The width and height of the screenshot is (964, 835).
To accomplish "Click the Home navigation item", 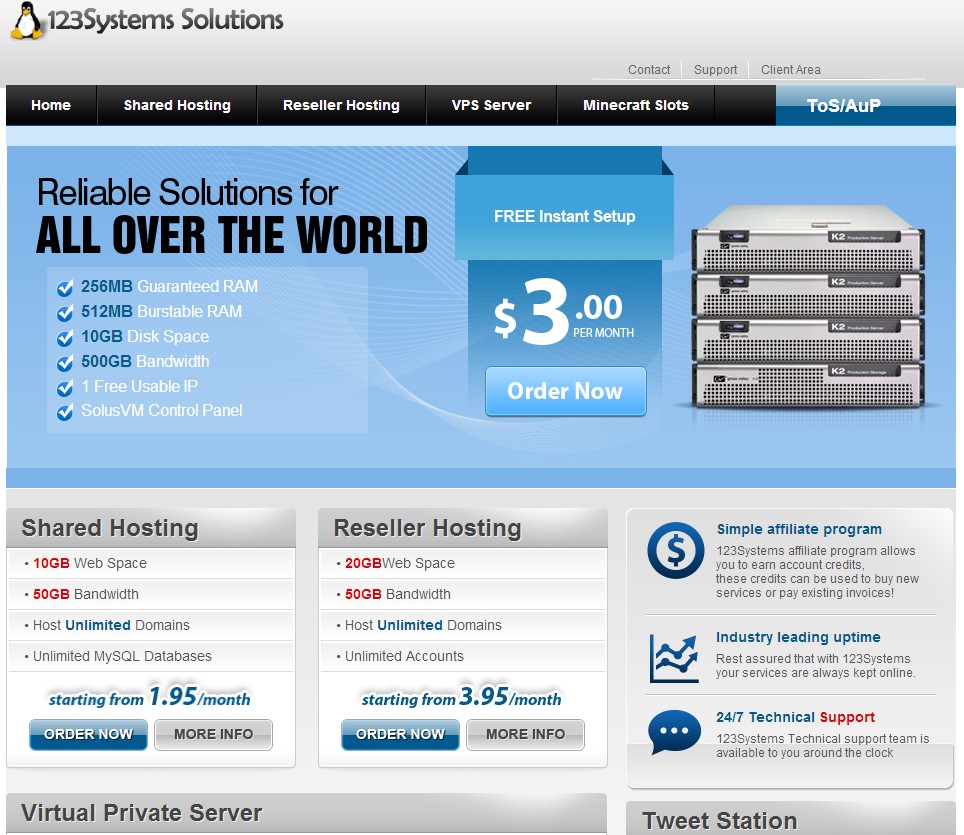I will [x=51, y=105].
